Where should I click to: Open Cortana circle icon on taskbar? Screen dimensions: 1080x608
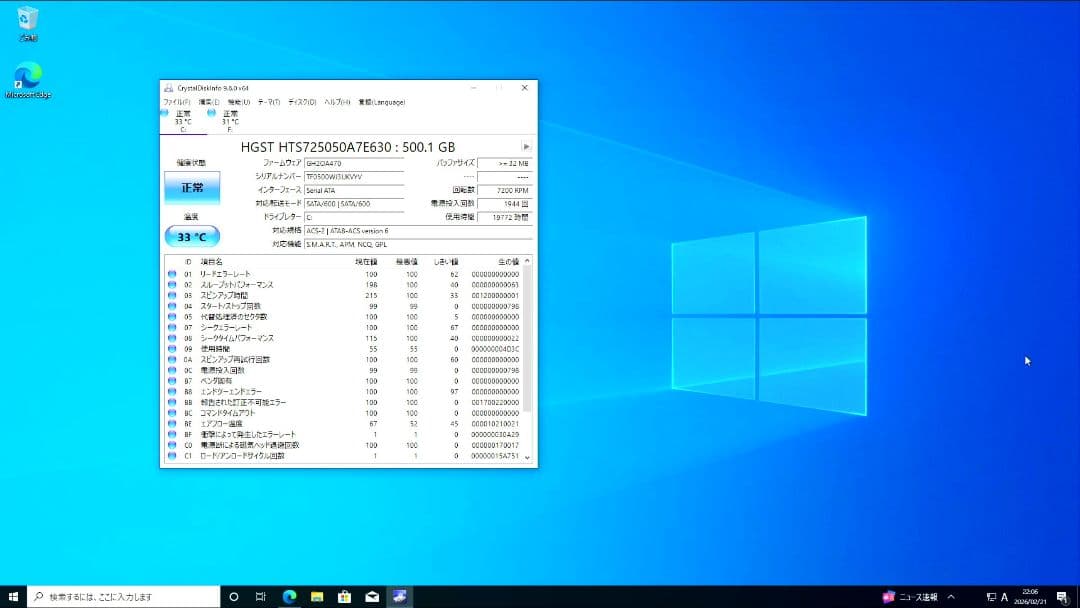point(233,596)
